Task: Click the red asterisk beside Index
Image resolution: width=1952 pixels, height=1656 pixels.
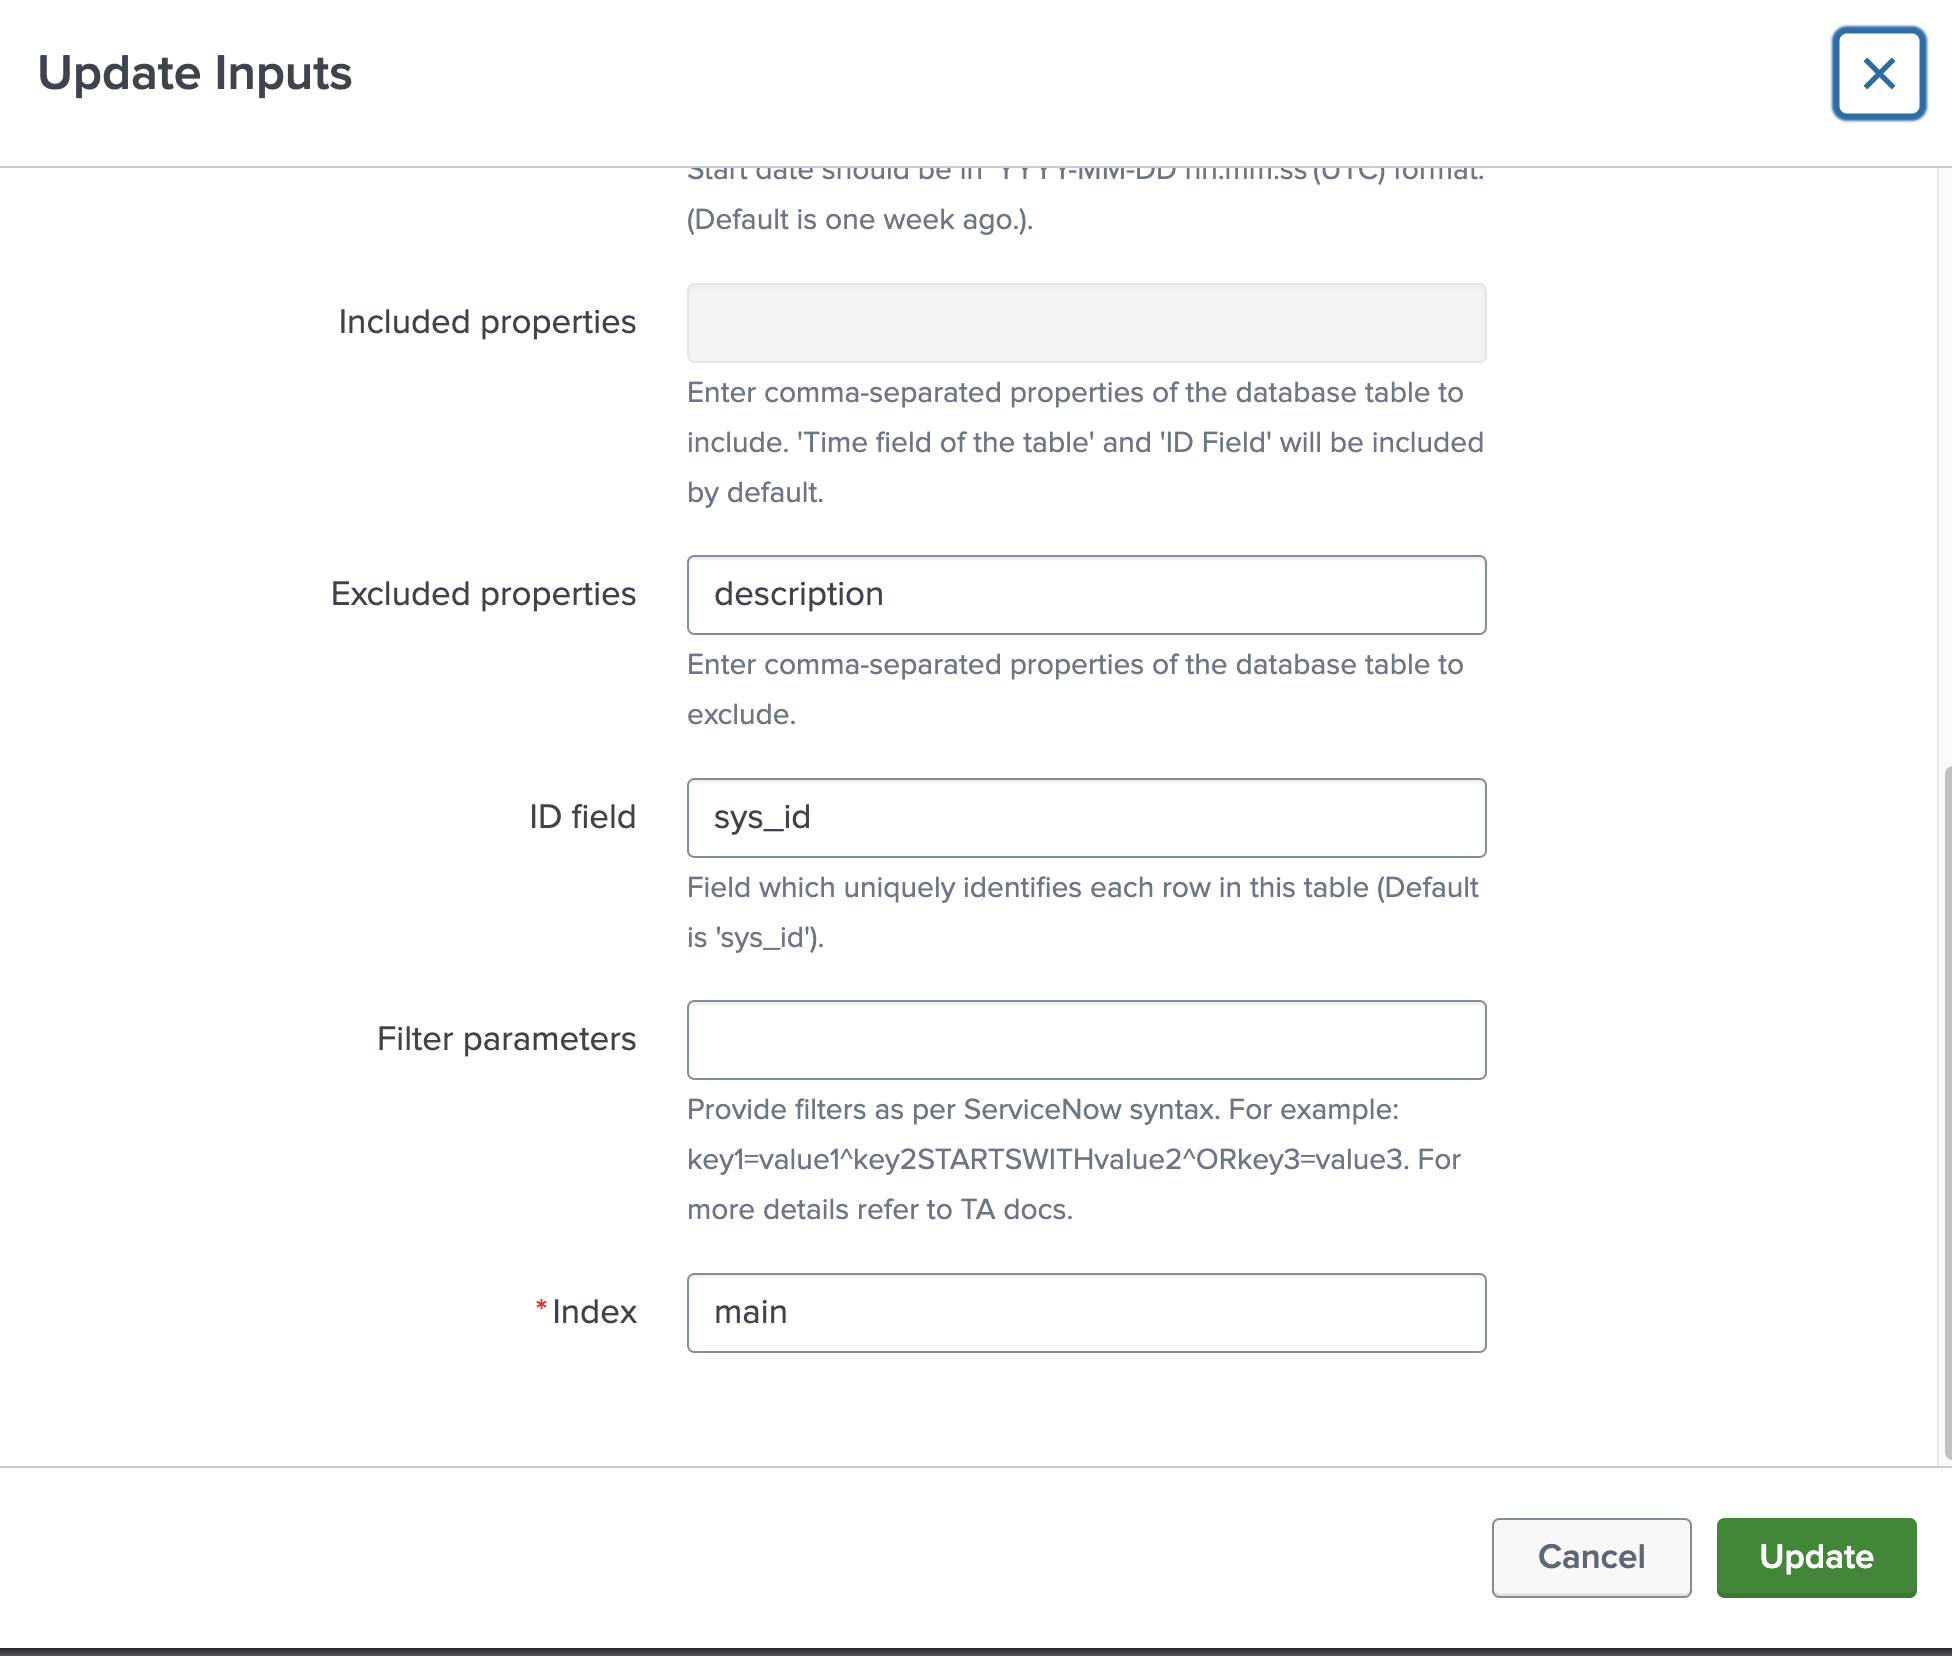Action: [x=540, y=1304]
